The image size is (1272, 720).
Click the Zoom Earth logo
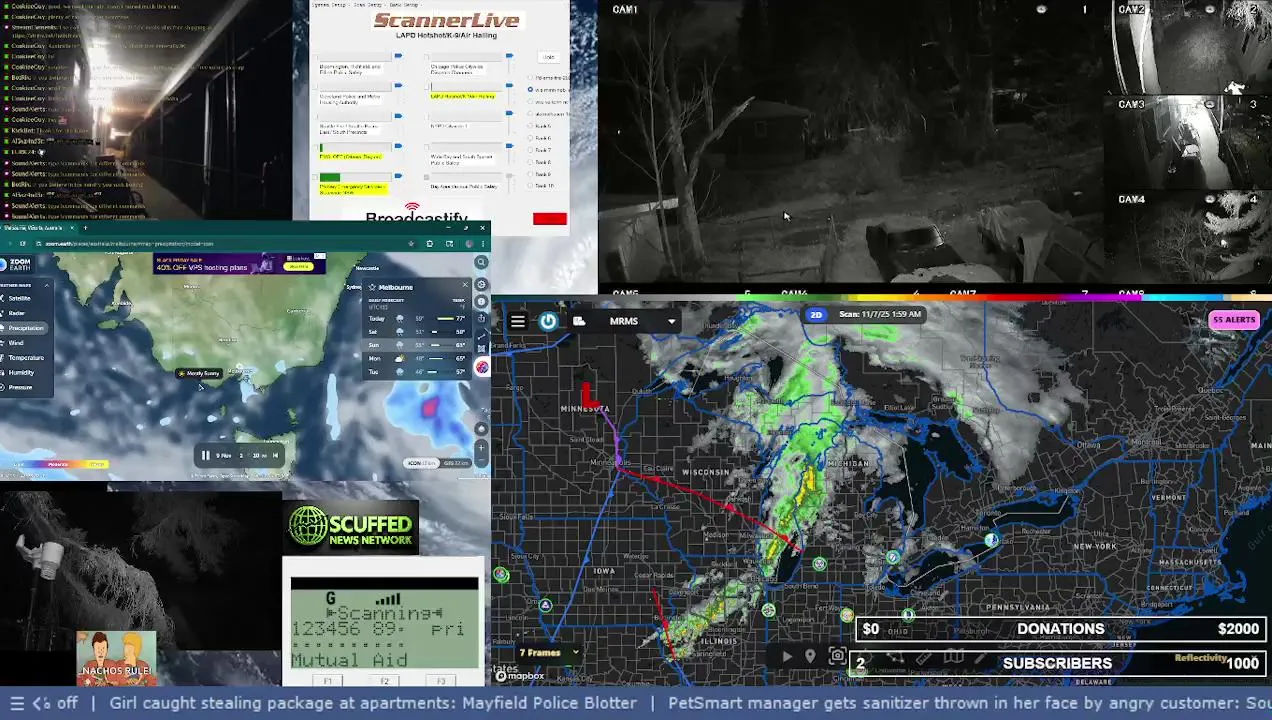click(17, 264)
